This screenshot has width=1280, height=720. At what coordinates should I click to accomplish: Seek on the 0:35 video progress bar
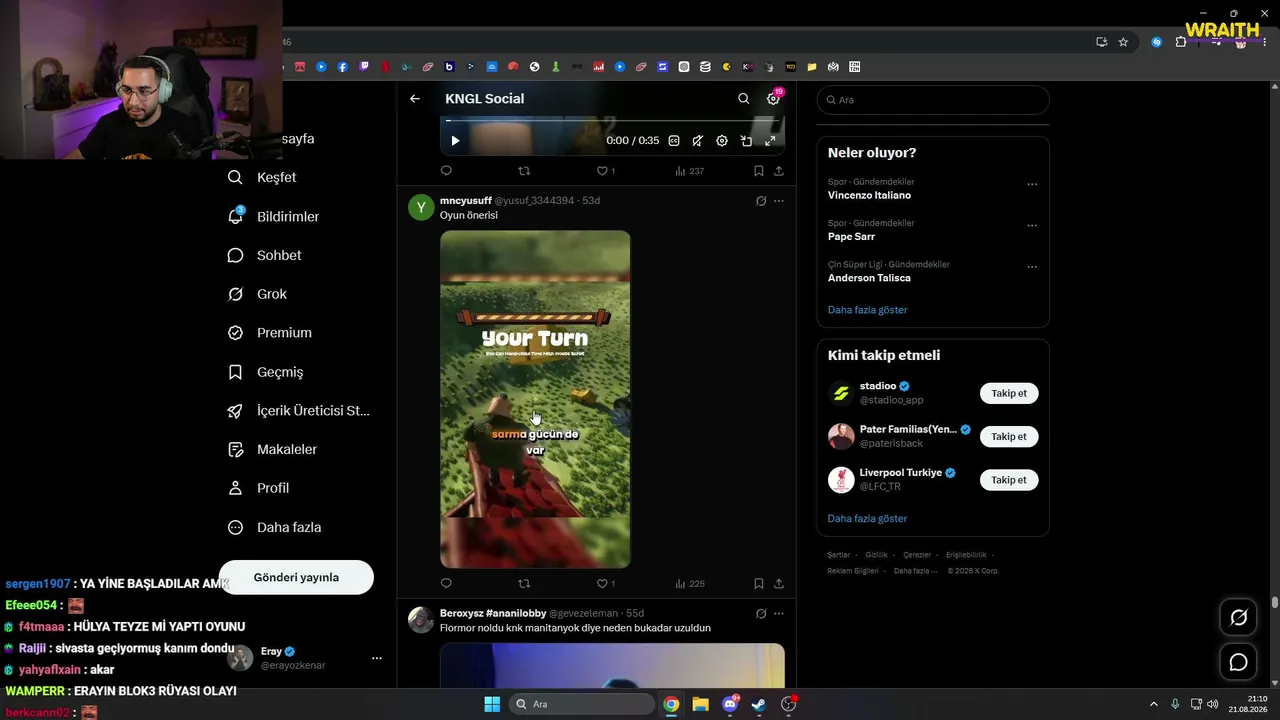pyautogui.click(x=612, y=121)
